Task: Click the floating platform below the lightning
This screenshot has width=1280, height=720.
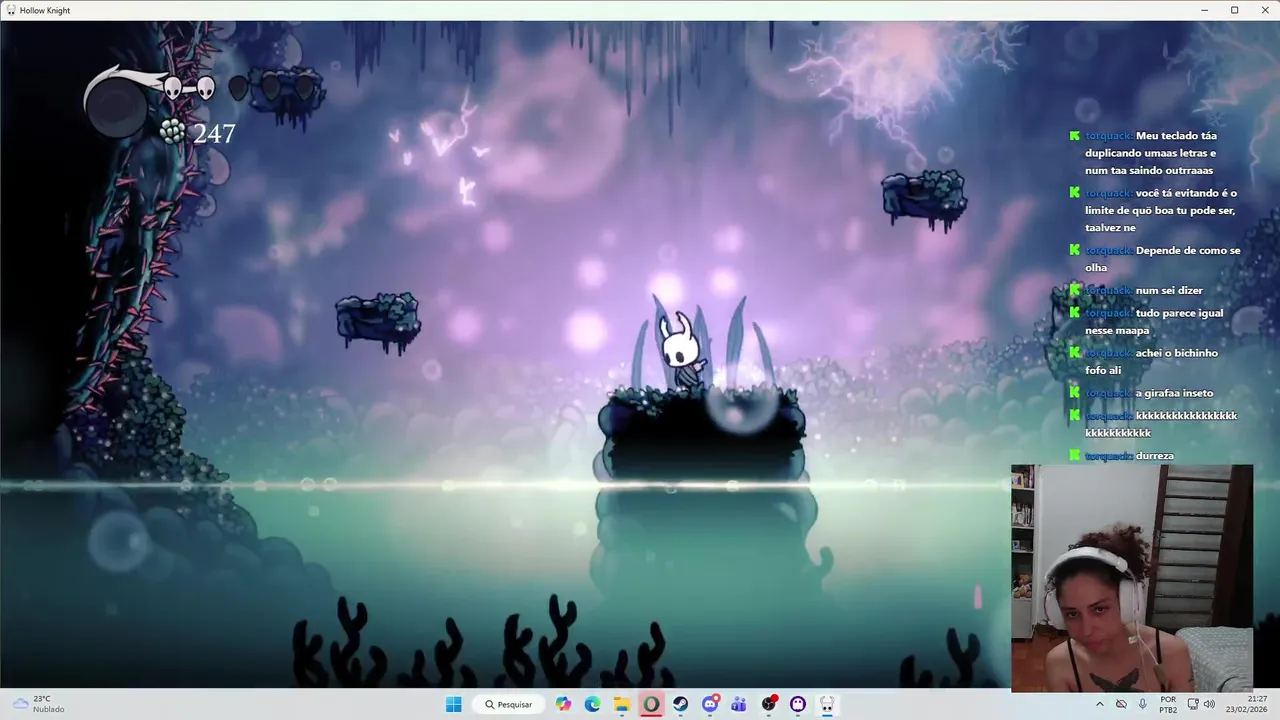Action: pos(924,199)
